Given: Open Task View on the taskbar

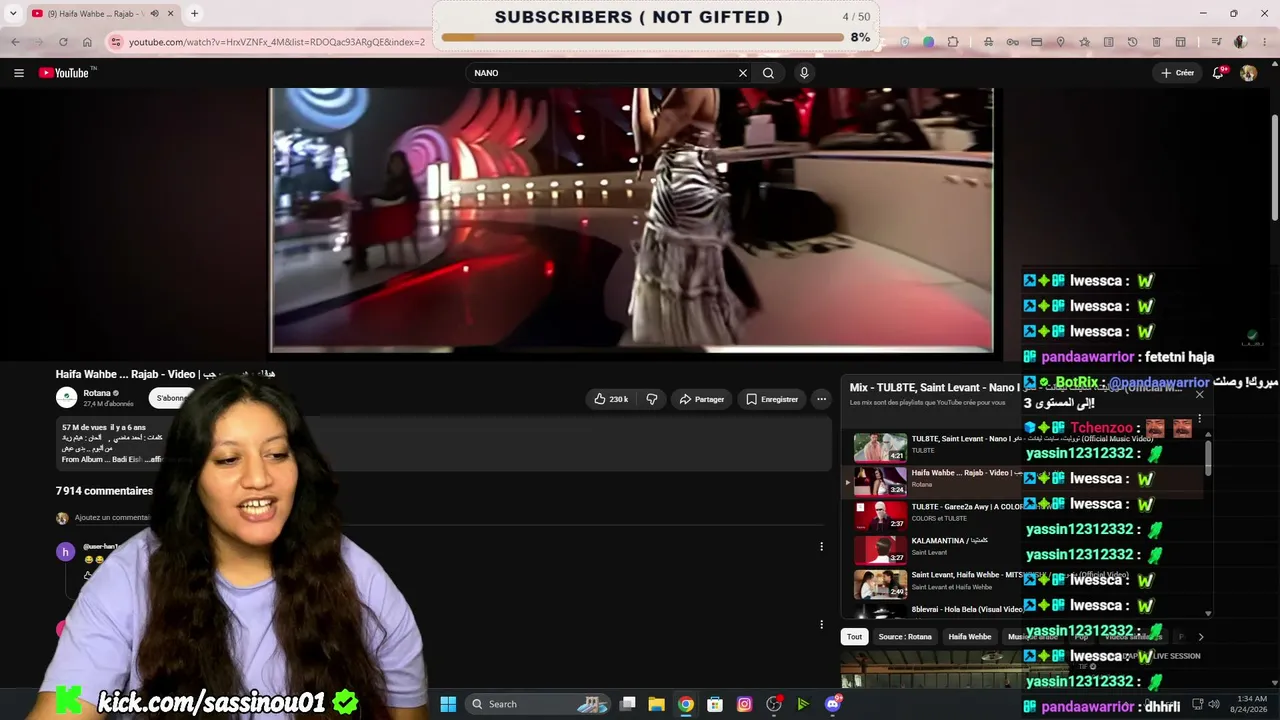Looking at the screenshot, I should pyautogui.click(x=627, y=704).
